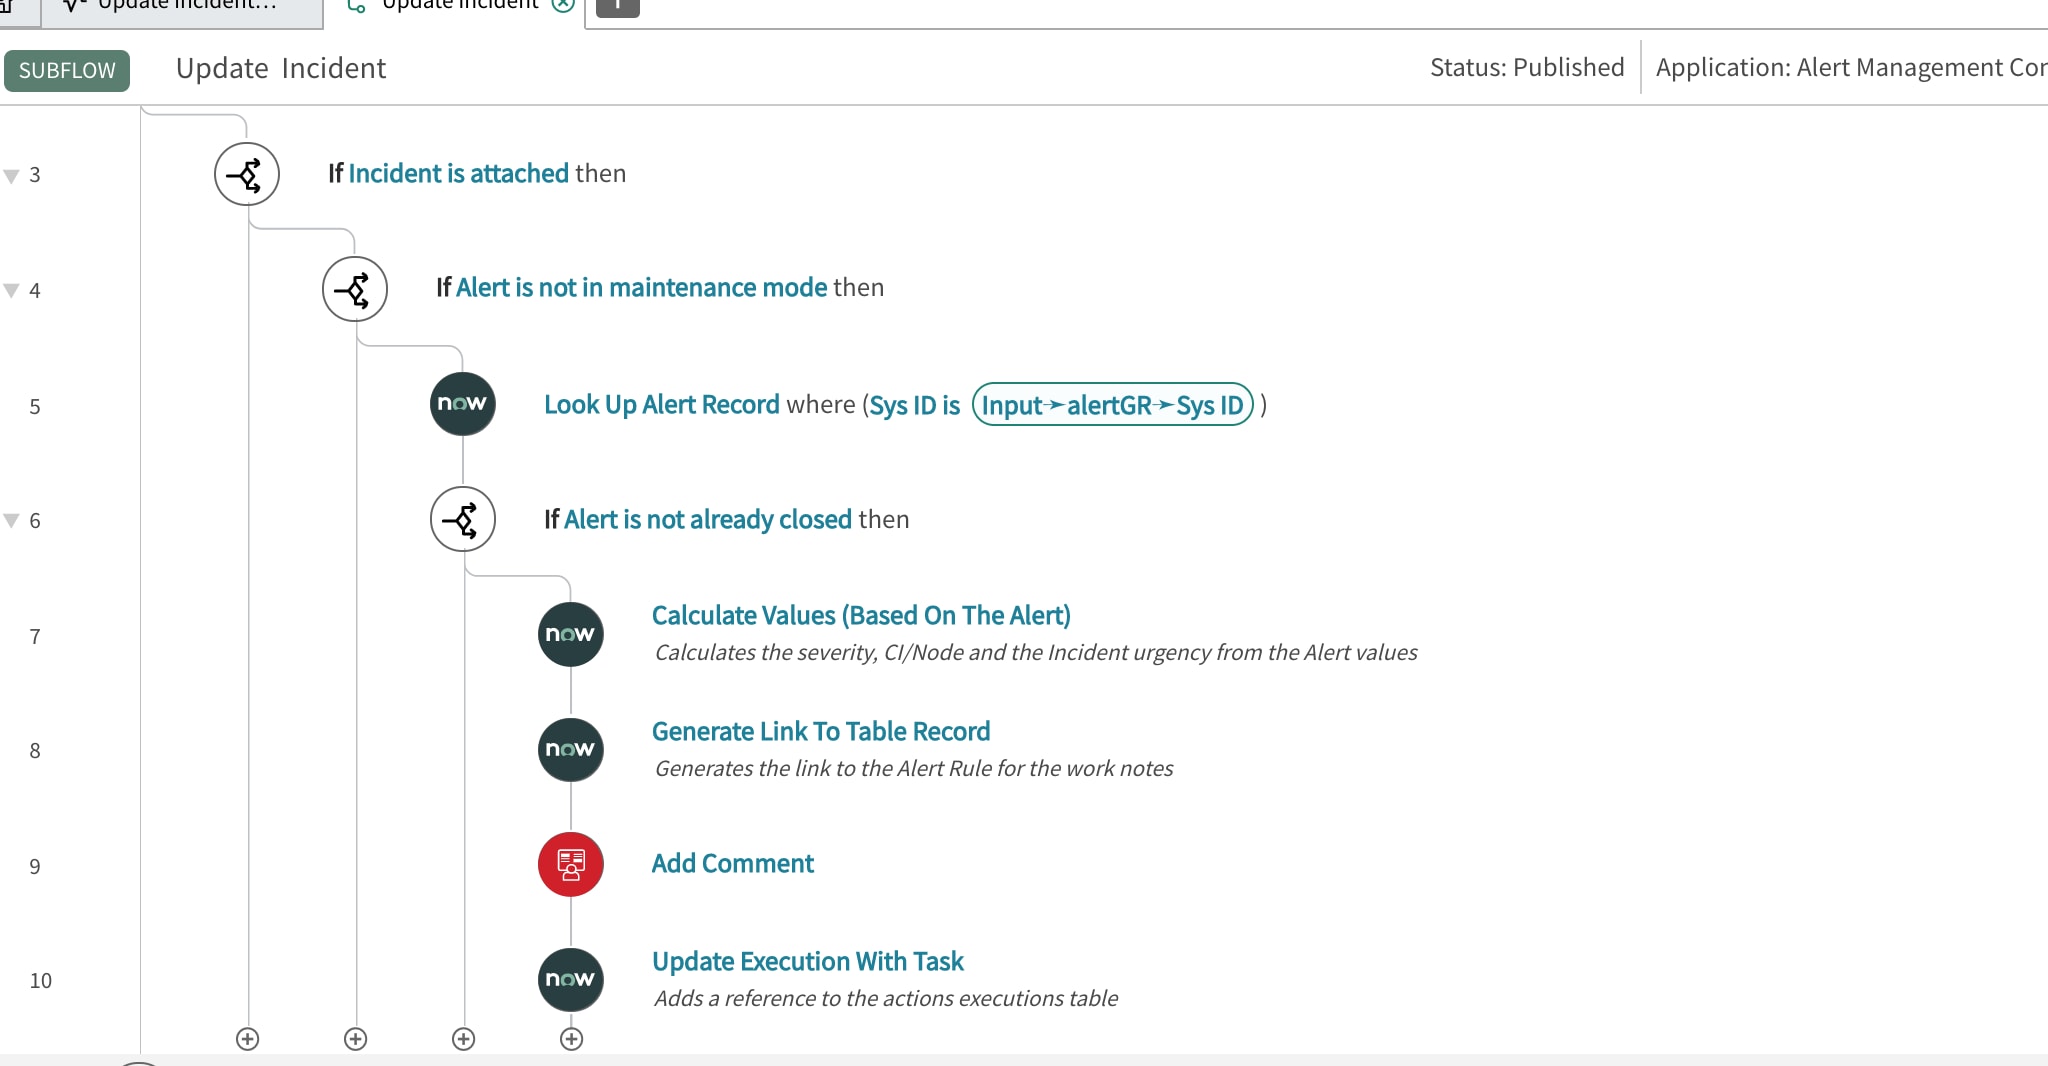Close the active Update Incident tab

tap(563, 5)
